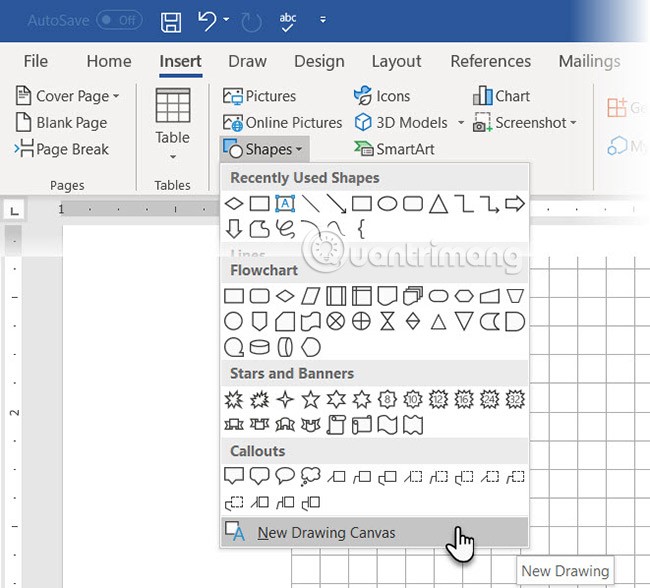Select the straight Line shape in recent shapes
650x588 pixels.
[310, 204]
